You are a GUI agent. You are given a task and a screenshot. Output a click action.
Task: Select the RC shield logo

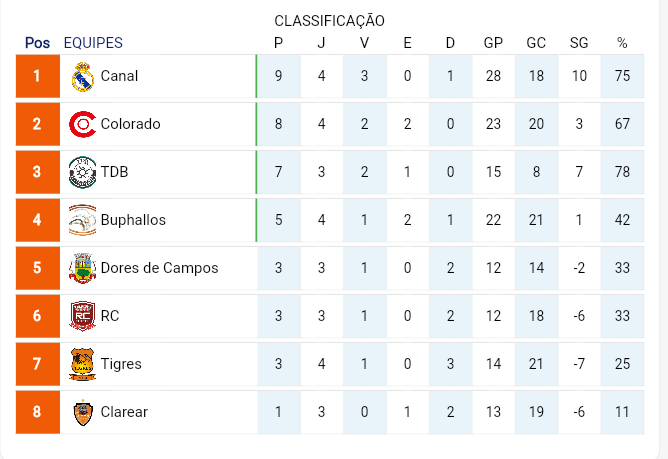(82, 316)
